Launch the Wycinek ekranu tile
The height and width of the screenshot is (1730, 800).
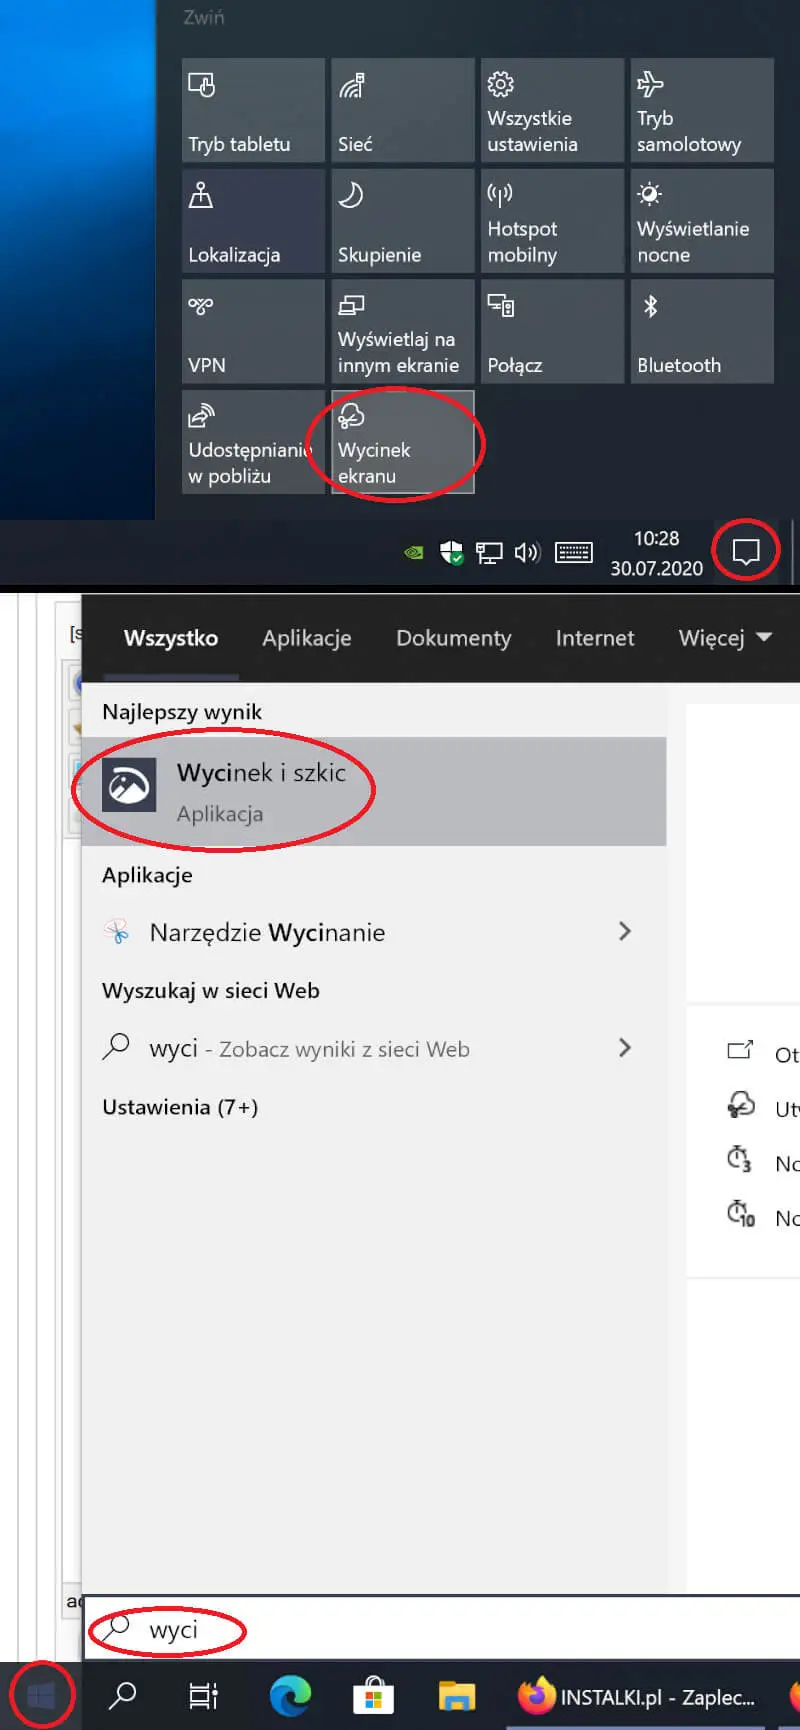tap(402, 442)
